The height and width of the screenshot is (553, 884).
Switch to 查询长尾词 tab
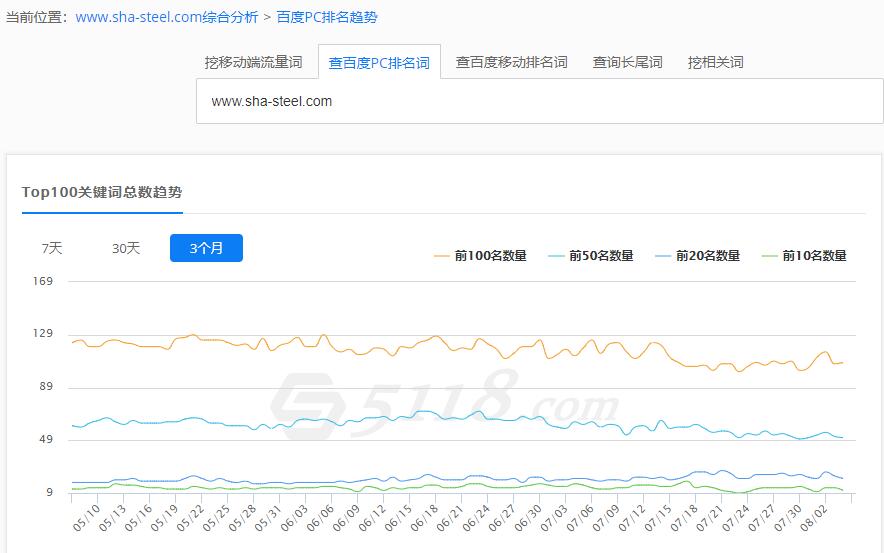point(627,62)
